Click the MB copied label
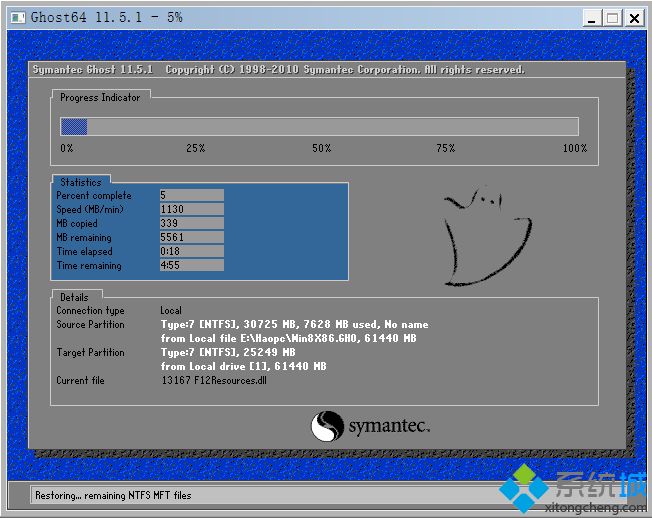Screen dimensions: 652x518 77,223
